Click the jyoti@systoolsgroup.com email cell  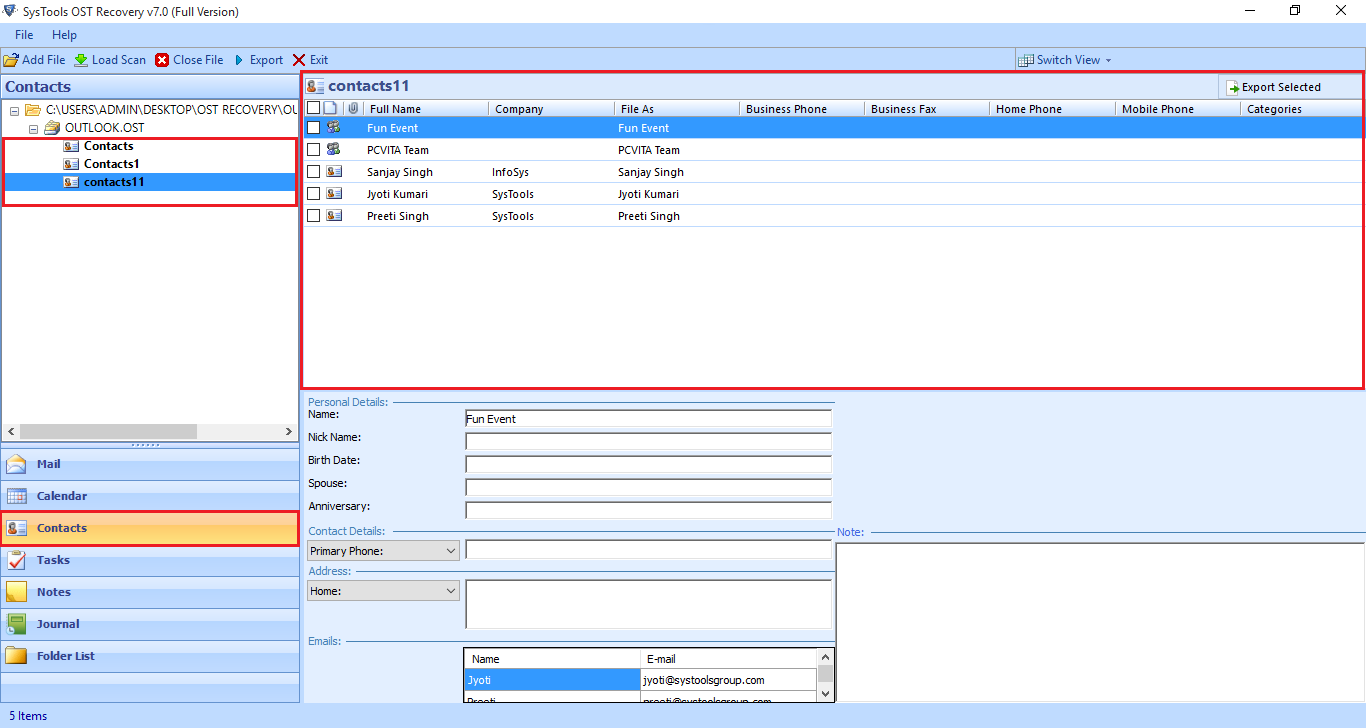click(728, 680)
